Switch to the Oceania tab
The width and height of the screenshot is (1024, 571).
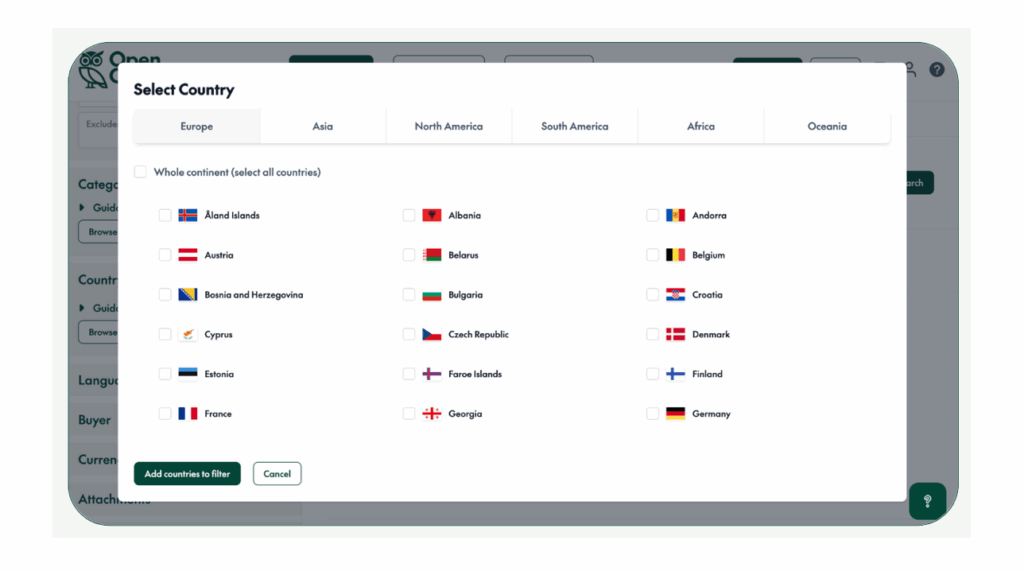tap(827, 127)
